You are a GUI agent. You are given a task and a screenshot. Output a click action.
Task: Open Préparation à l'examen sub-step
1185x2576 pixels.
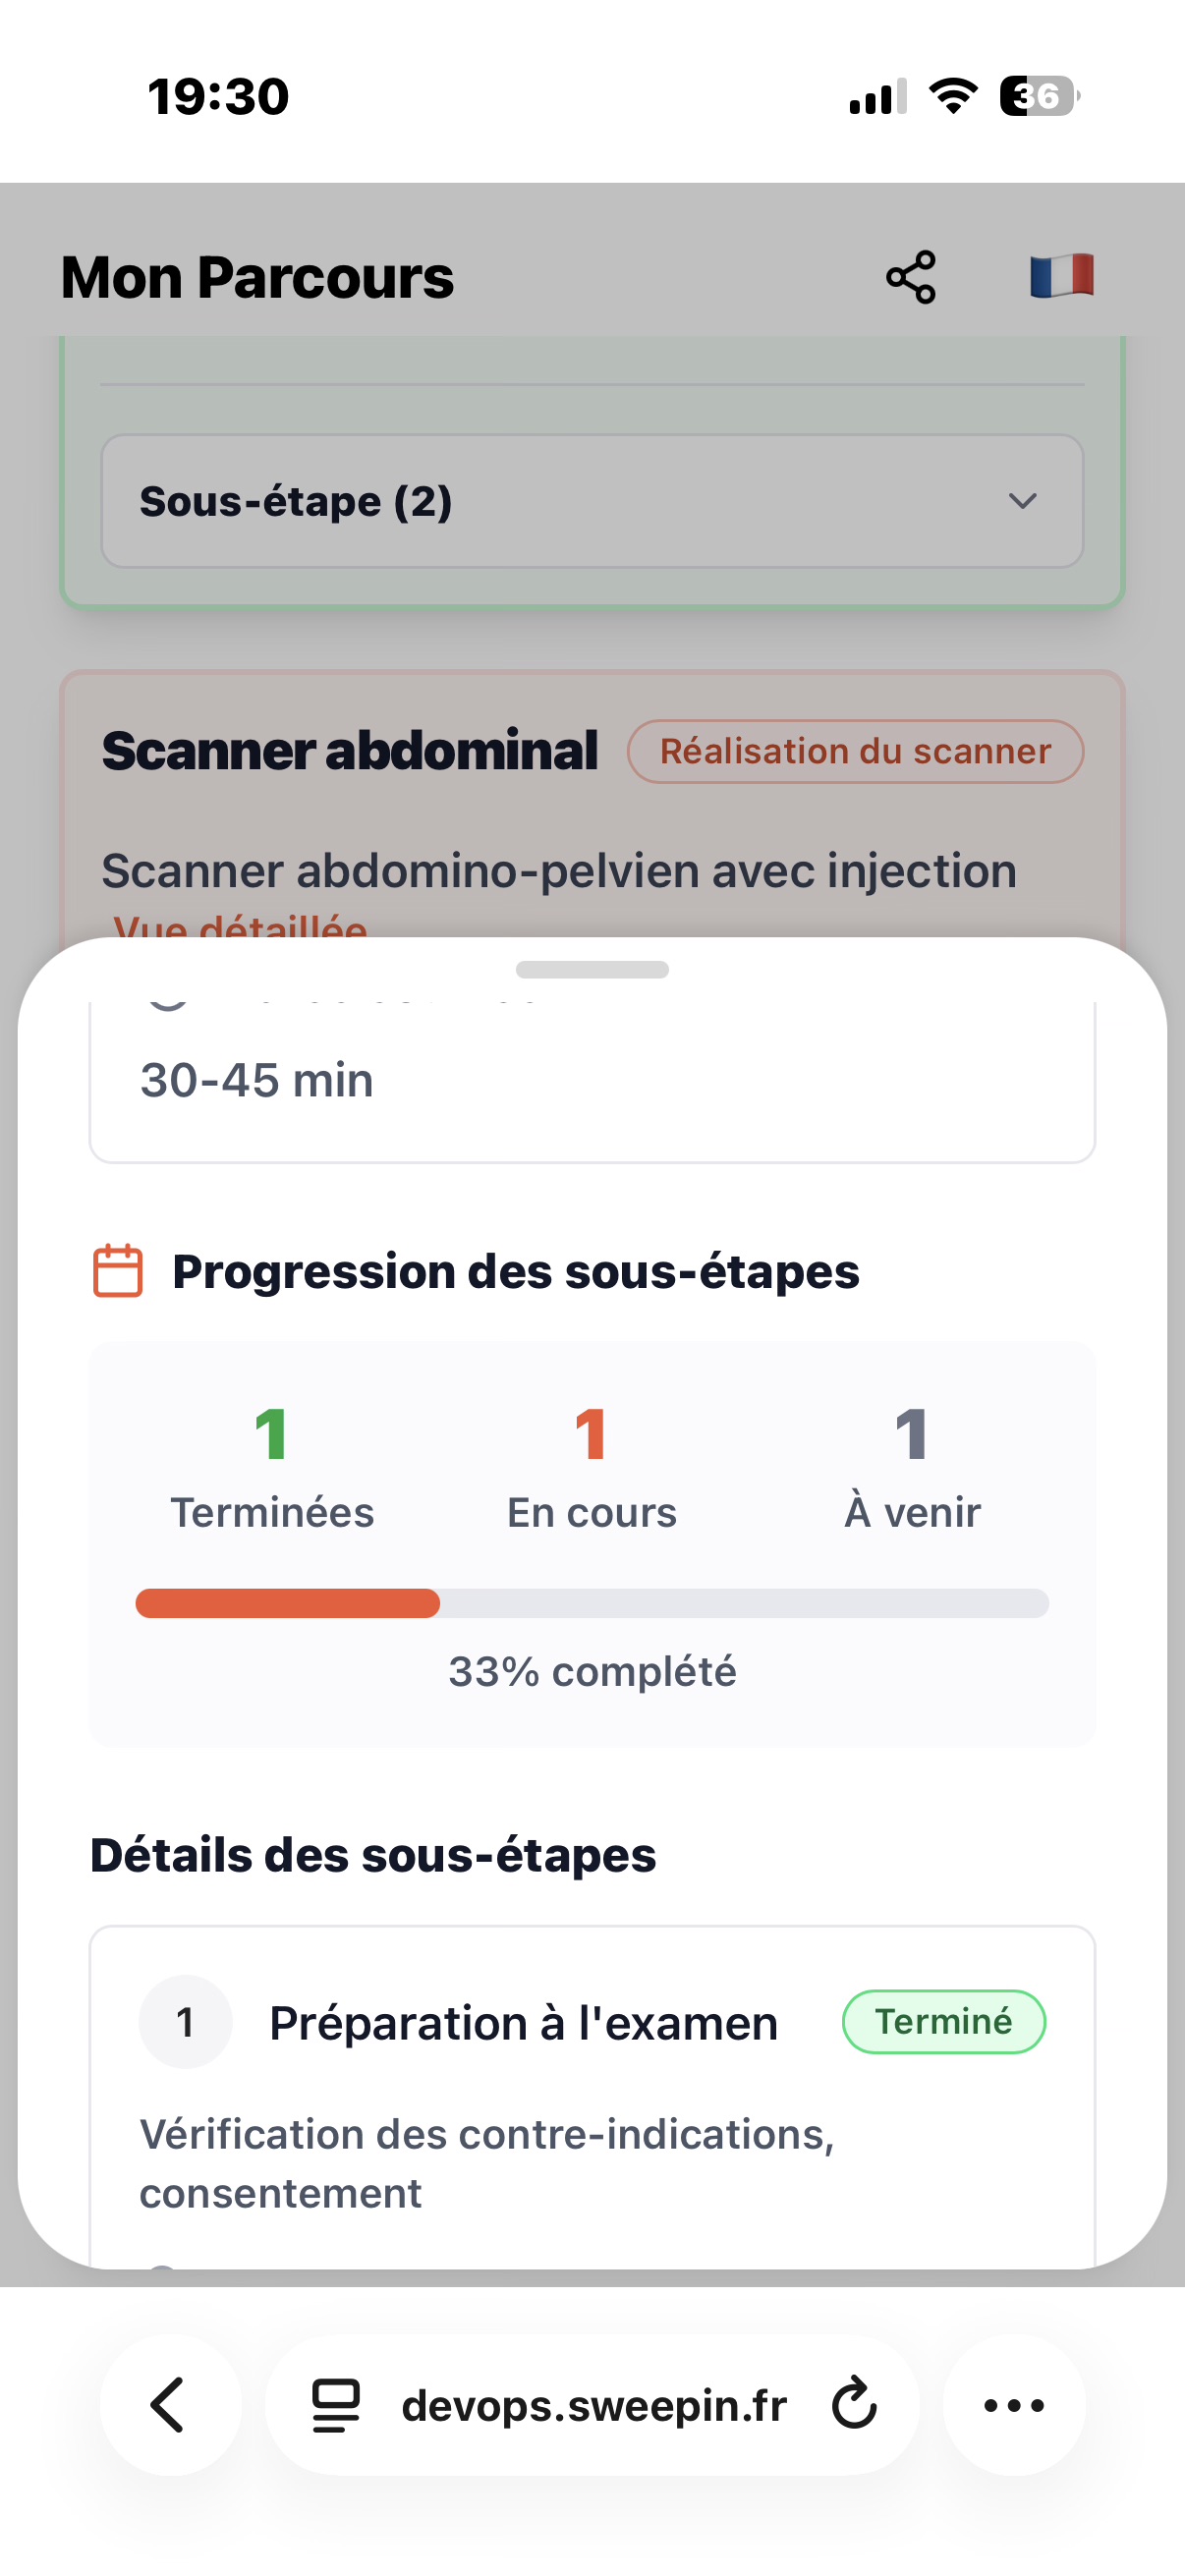coord(523,2023)
